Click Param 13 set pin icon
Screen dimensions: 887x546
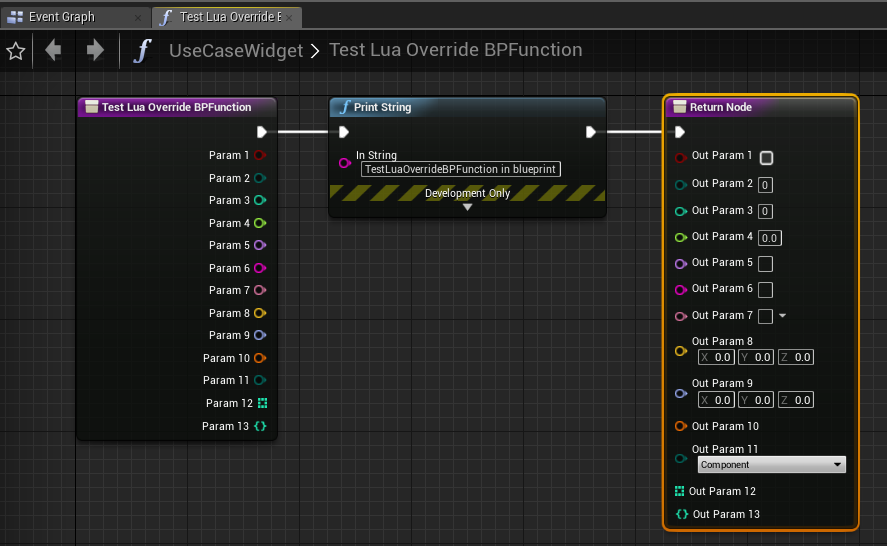click(261, 426)
